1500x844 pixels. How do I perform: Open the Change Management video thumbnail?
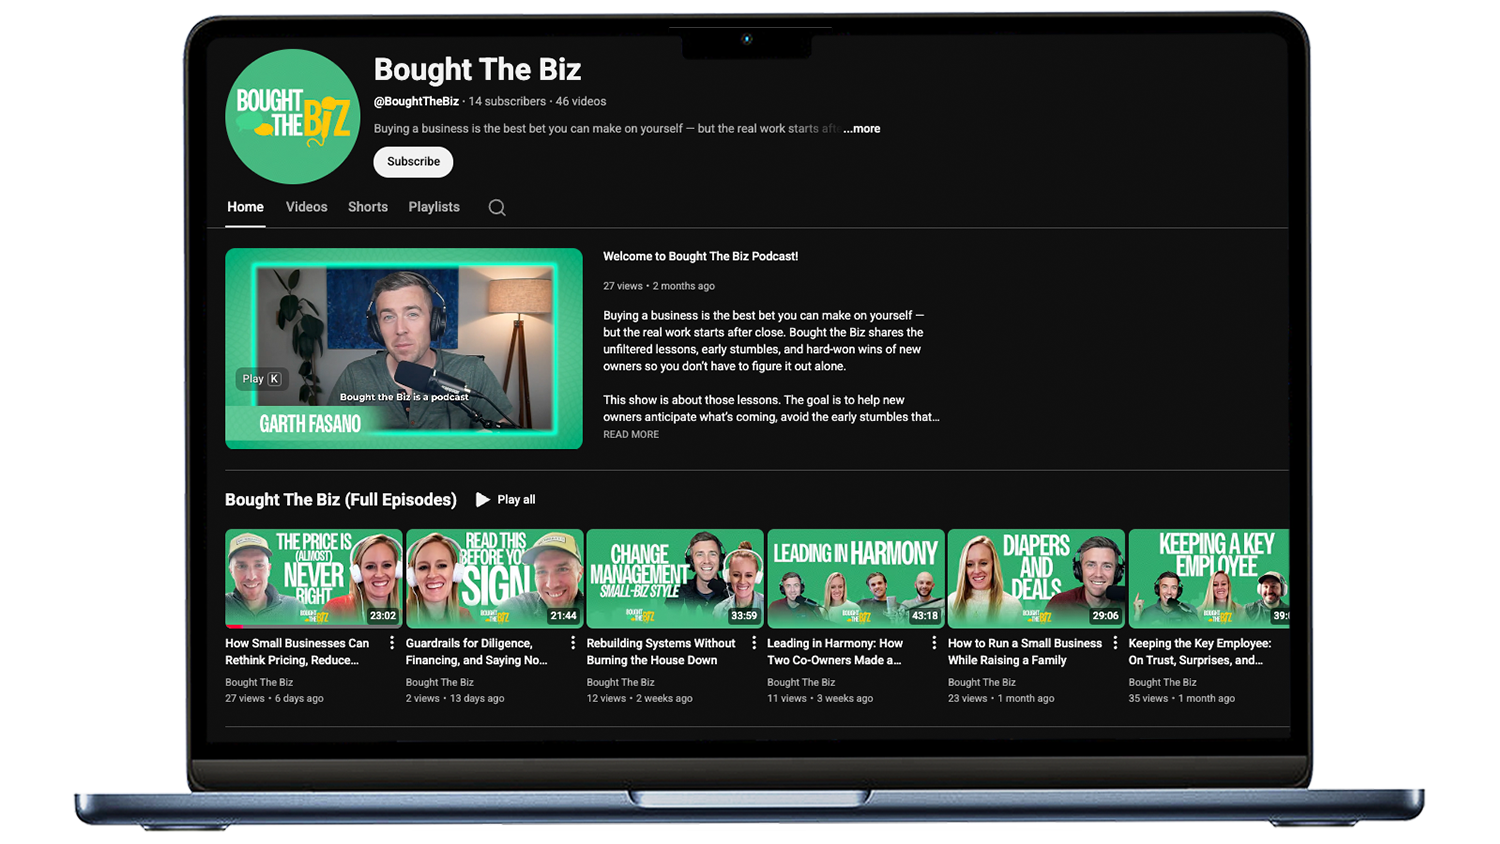674,578
